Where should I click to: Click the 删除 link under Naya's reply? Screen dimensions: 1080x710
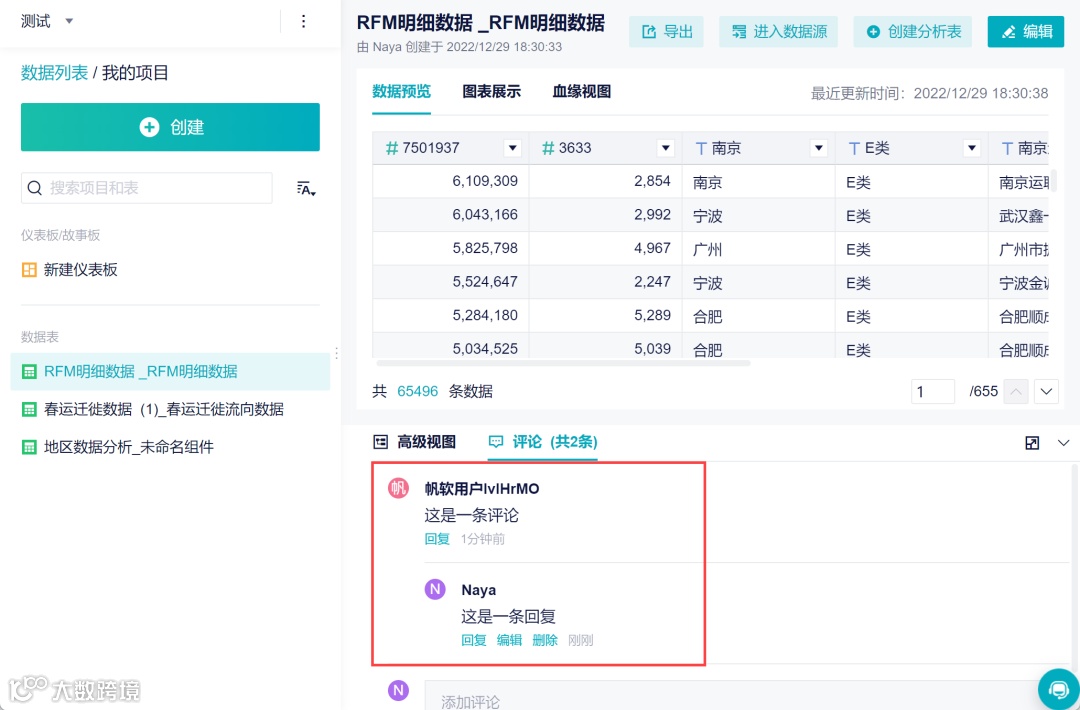[544, 640]
